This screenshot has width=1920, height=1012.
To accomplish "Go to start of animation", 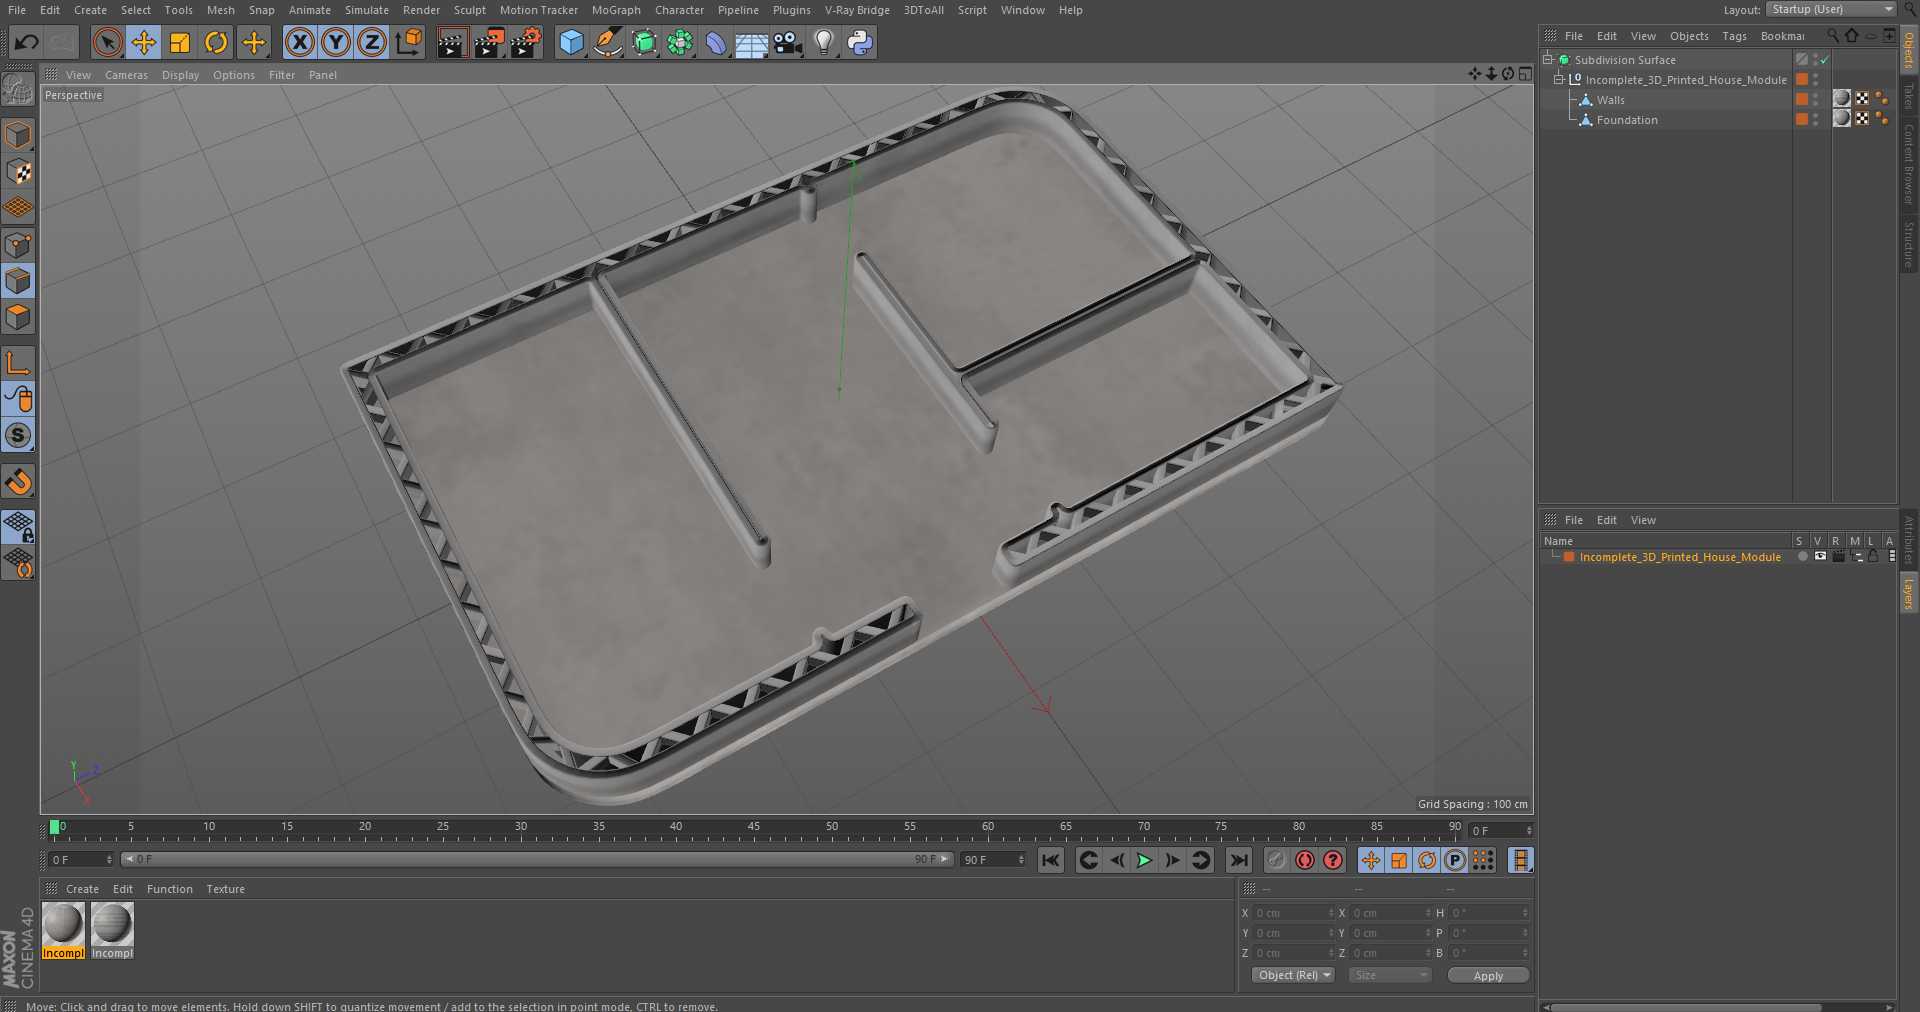I will point(1050,860).
